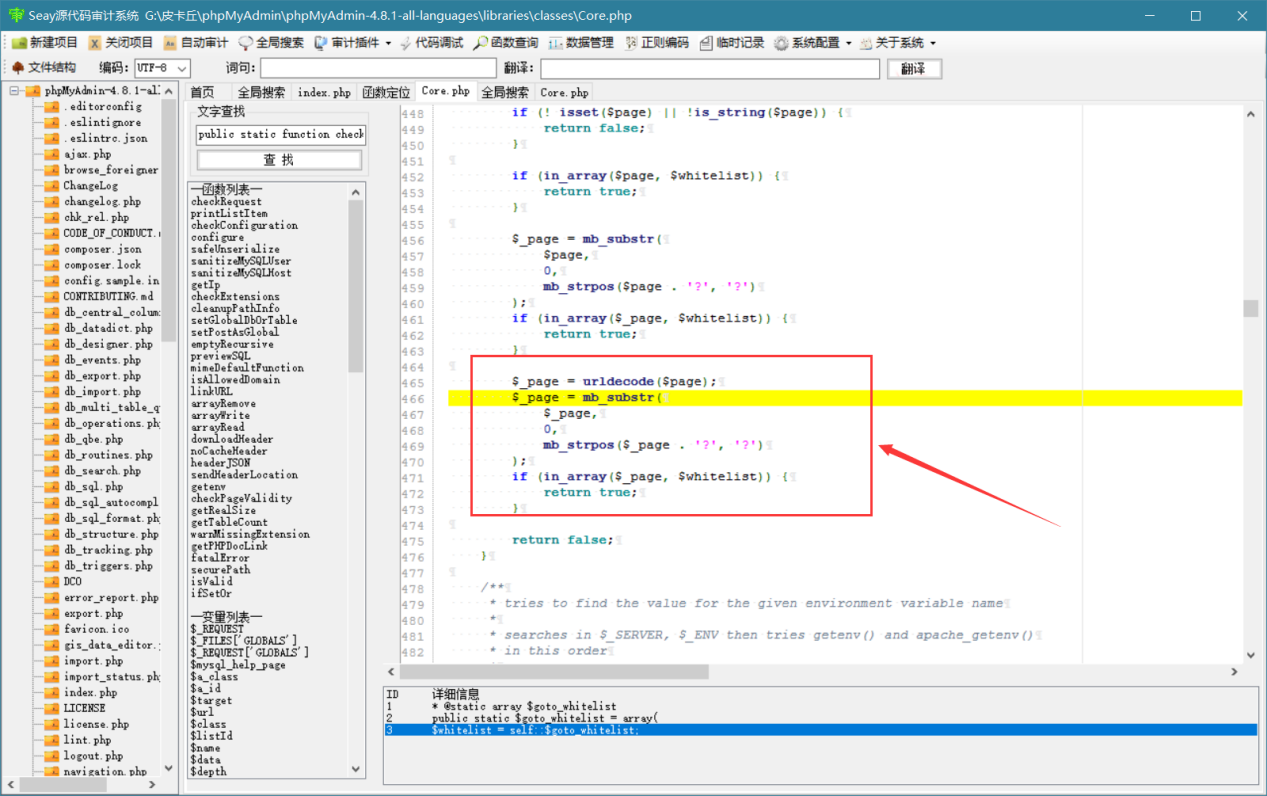
Task: Switch to the first 全局搜索 tab
Action: point(262,92)
